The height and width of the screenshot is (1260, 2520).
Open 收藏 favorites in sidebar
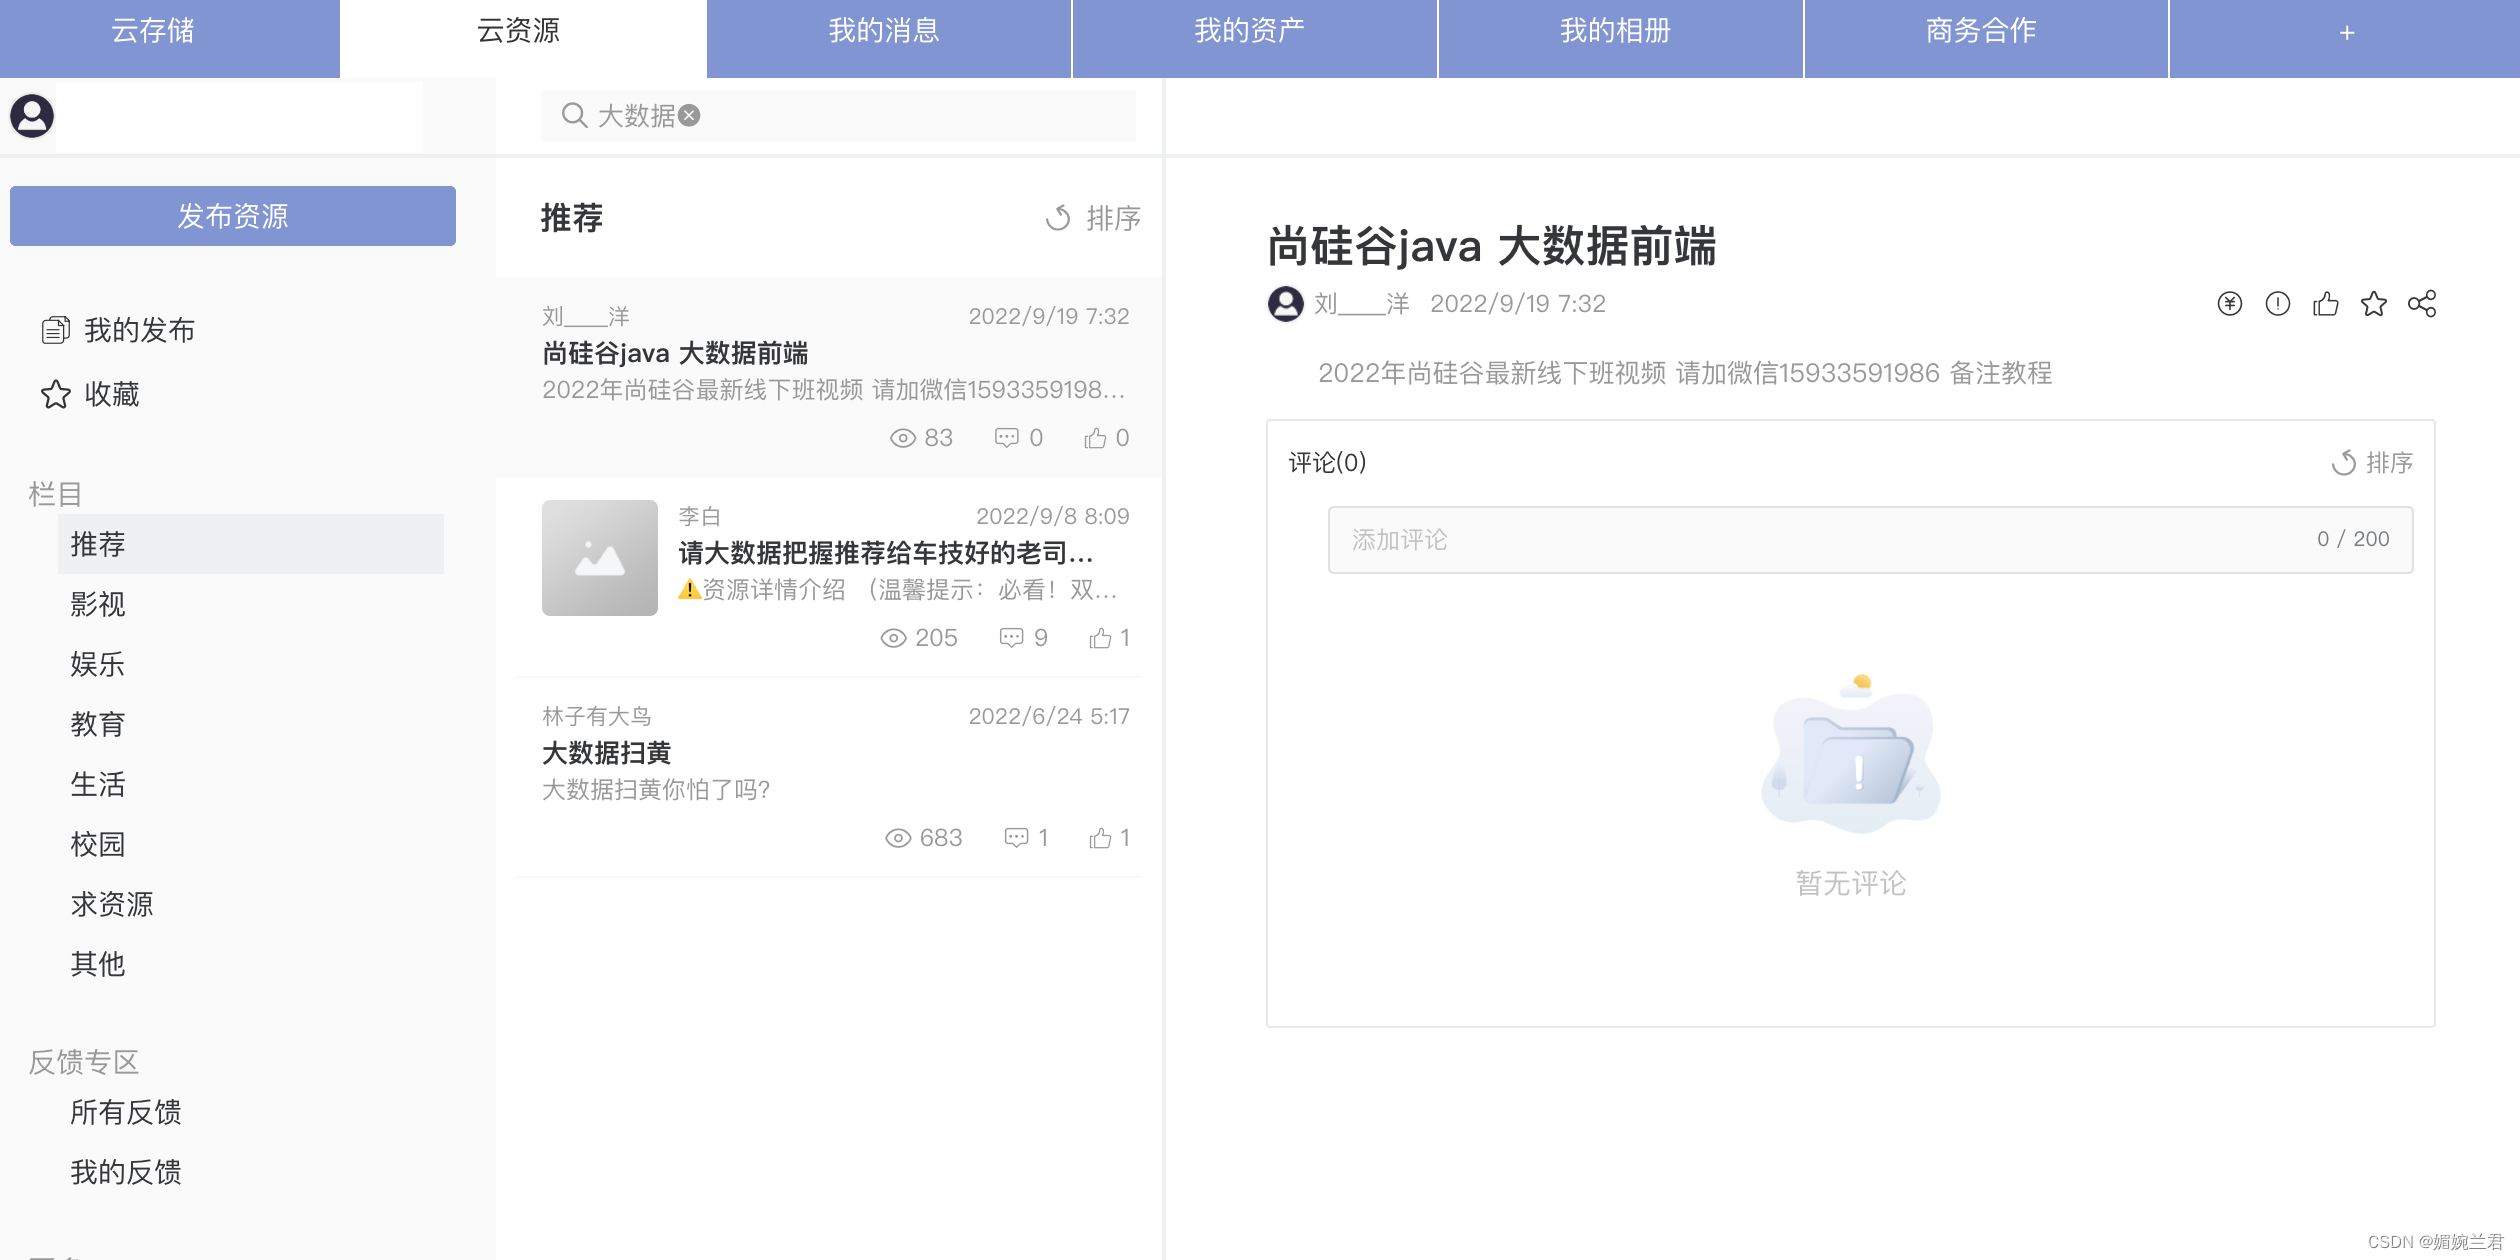(x=110, y=394)
